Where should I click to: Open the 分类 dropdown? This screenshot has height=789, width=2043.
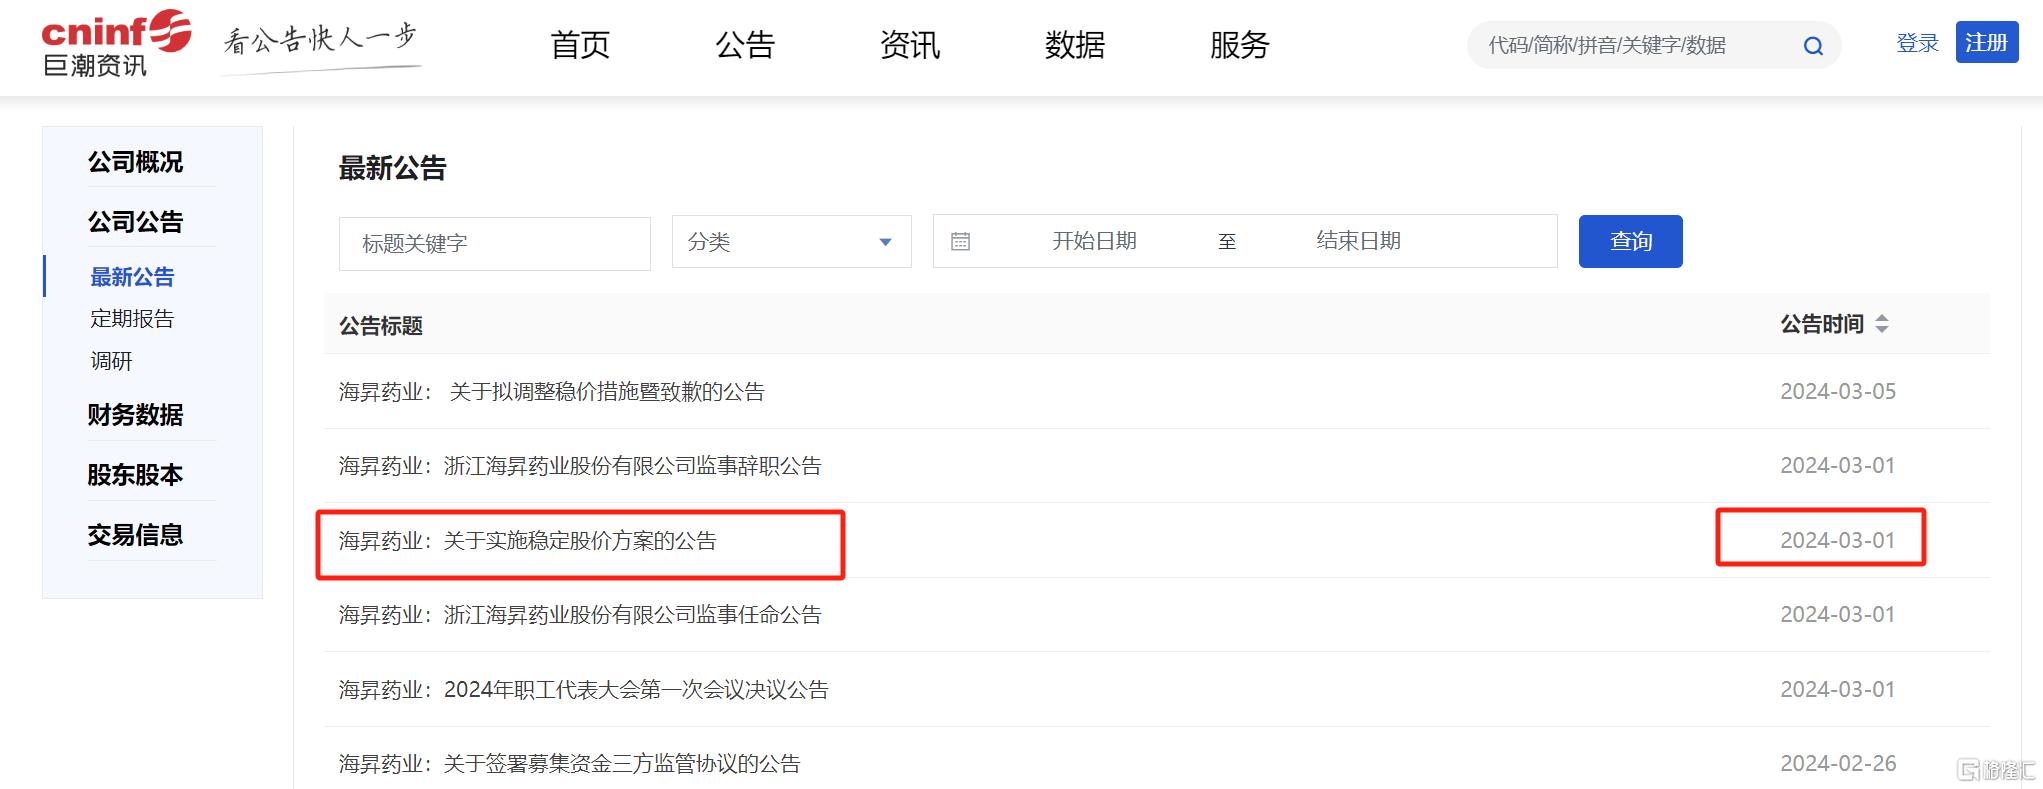[x=791, y=242]
